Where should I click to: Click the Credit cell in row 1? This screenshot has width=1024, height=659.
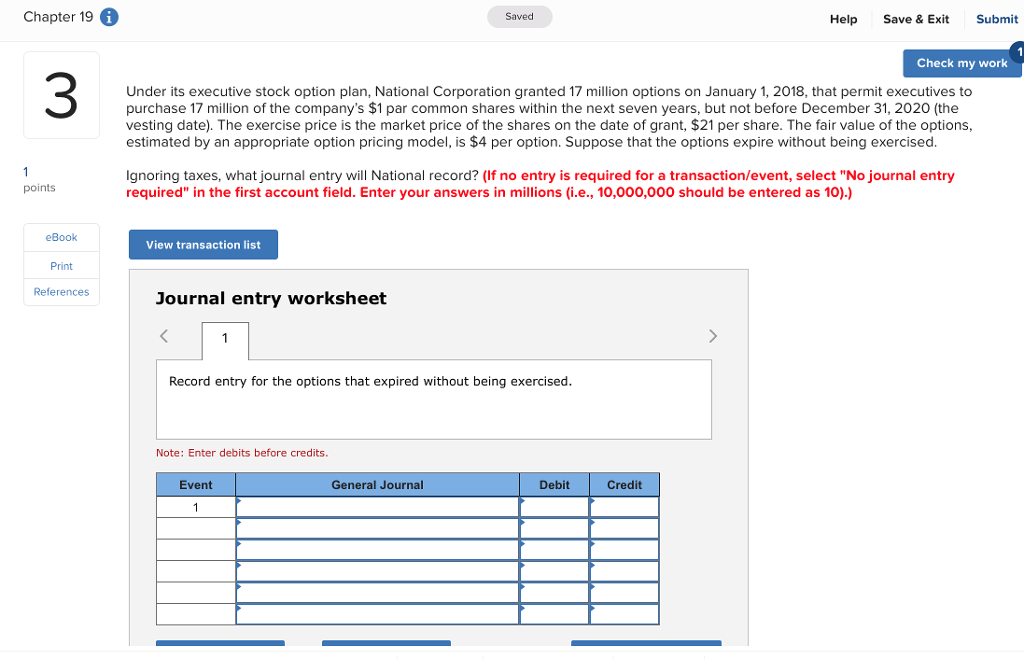pyautogui.click(x=624, y=507)
